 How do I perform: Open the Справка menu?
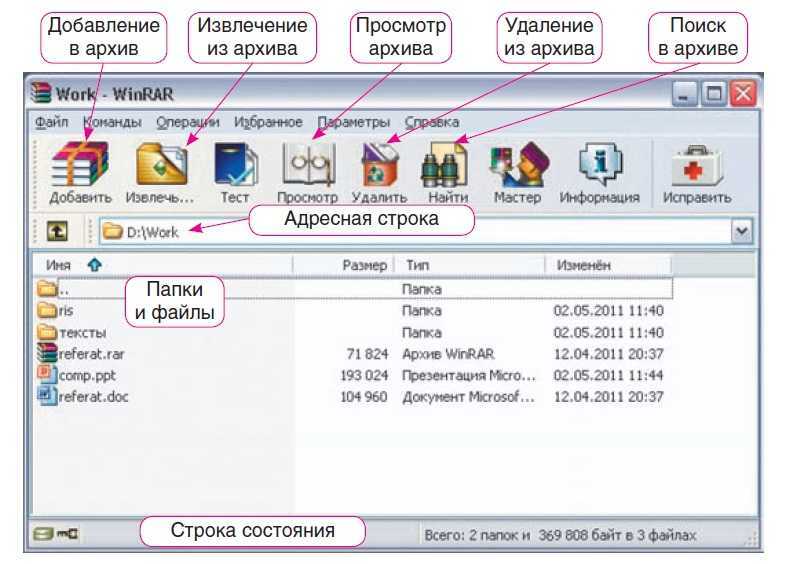point(432,122)
